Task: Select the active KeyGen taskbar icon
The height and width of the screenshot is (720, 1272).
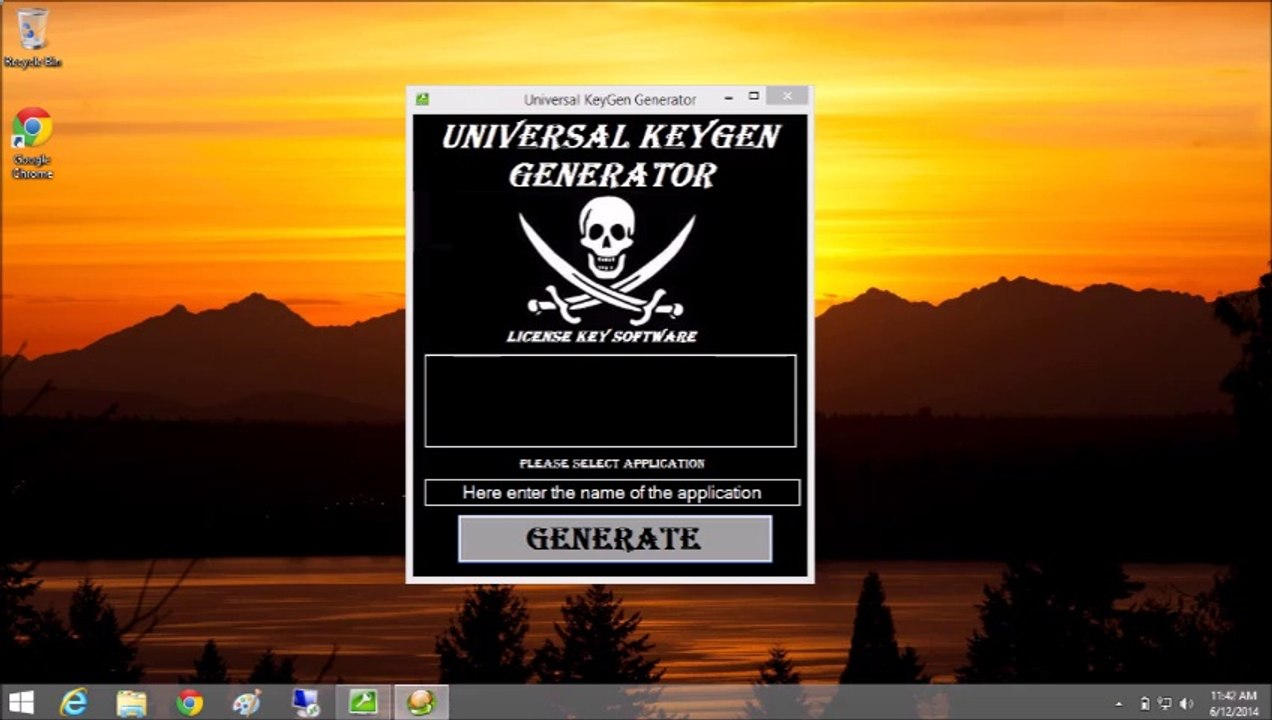Action: [x=421, y=702]
